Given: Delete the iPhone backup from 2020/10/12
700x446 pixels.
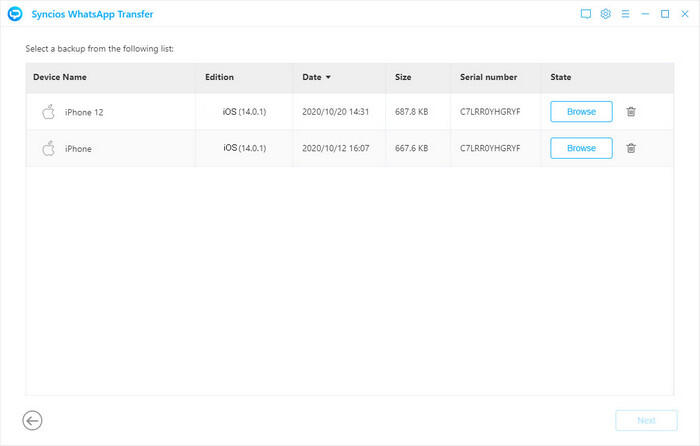Looking at the screenshot, I should point(631,148).
